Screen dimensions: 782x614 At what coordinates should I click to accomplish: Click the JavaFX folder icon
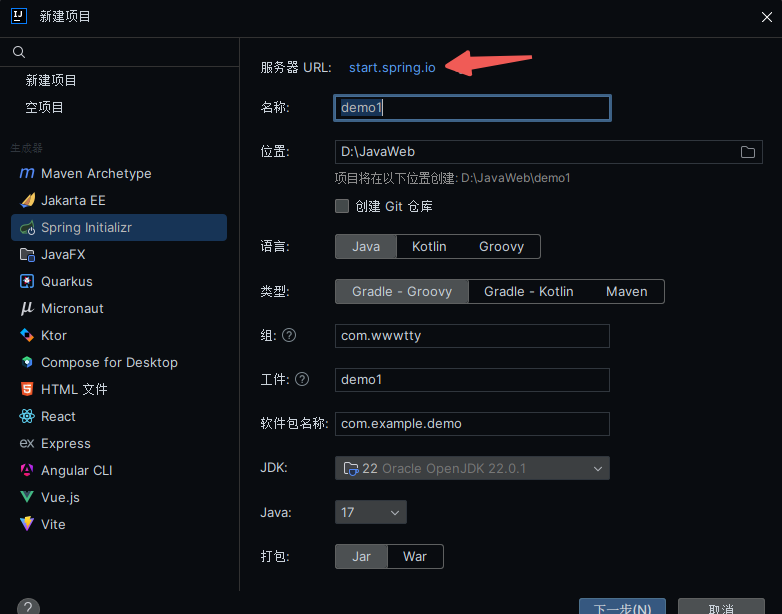(27, 255)
